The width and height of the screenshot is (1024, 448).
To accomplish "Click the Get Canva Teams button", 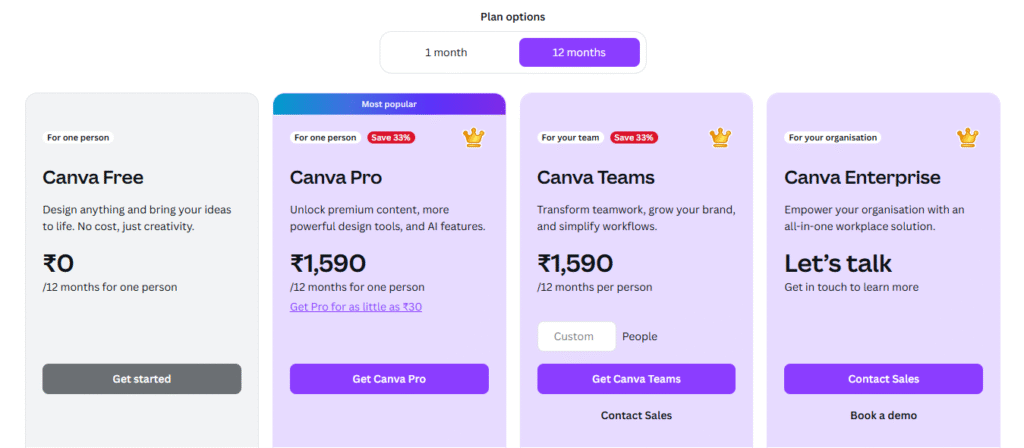I will click(x=636, y=379).
